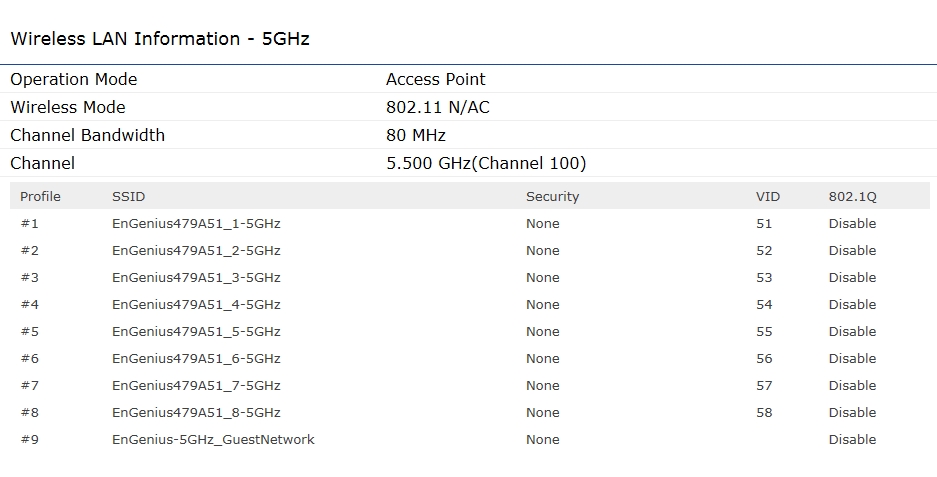
Task: Click VID value 52
Action: tap(764, 250)
